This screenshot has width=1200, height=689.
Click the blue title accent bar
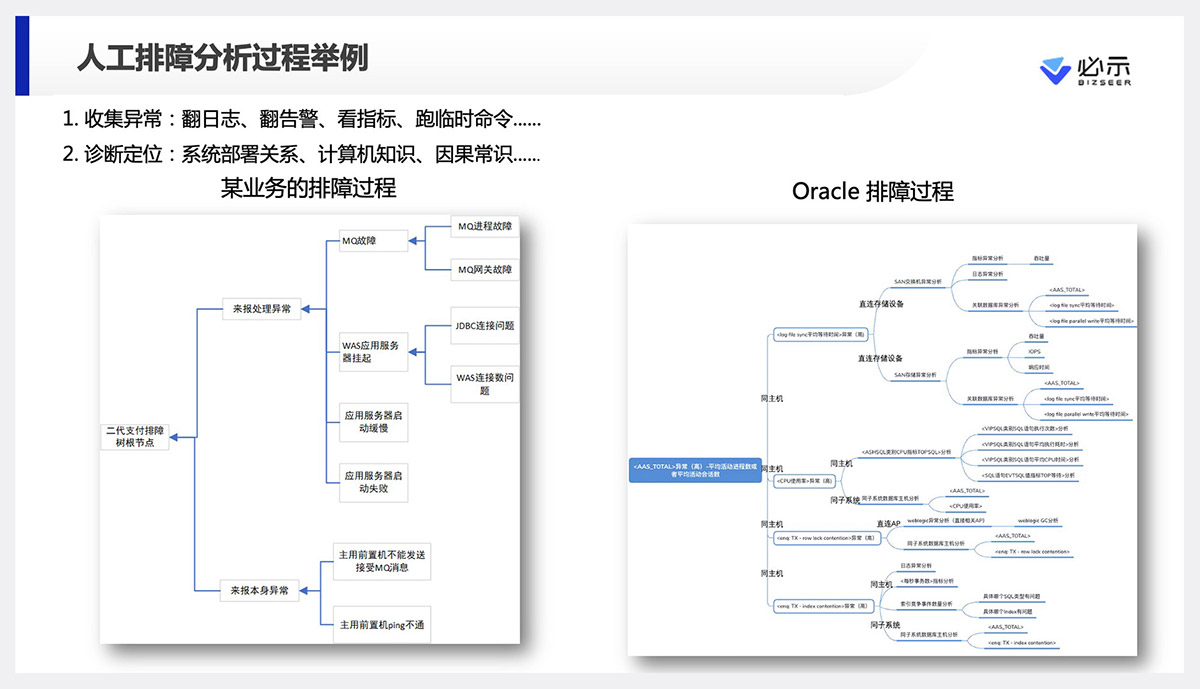click(23, 56)
